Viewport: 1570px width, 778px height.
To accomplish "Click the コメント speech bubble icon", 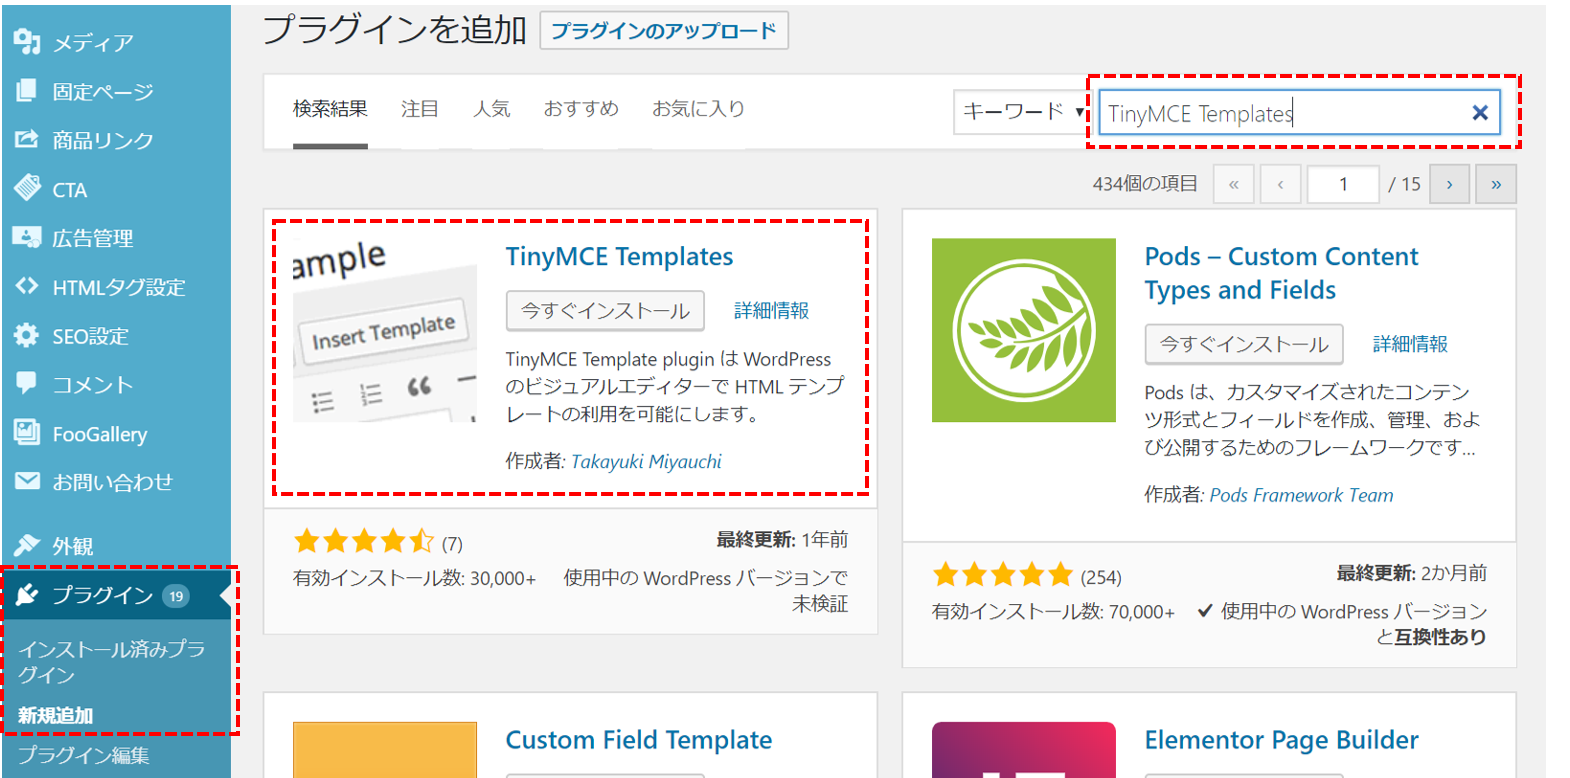I will [27, 383].
